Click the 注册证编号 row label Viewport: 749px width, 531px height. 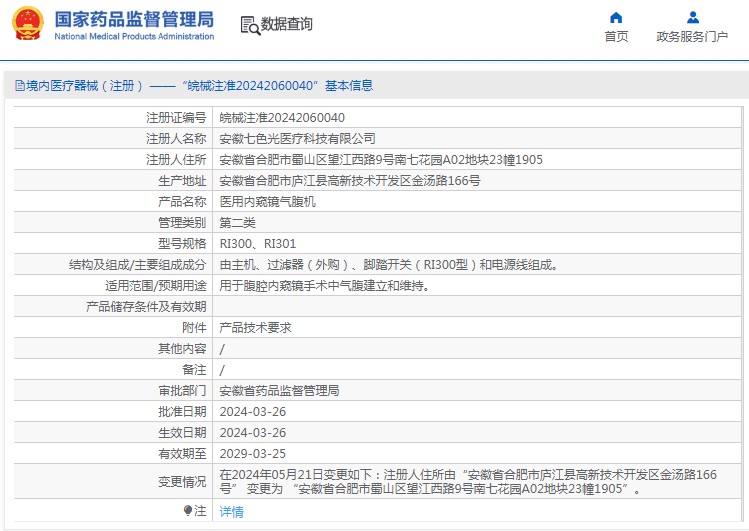pos(176,117)
